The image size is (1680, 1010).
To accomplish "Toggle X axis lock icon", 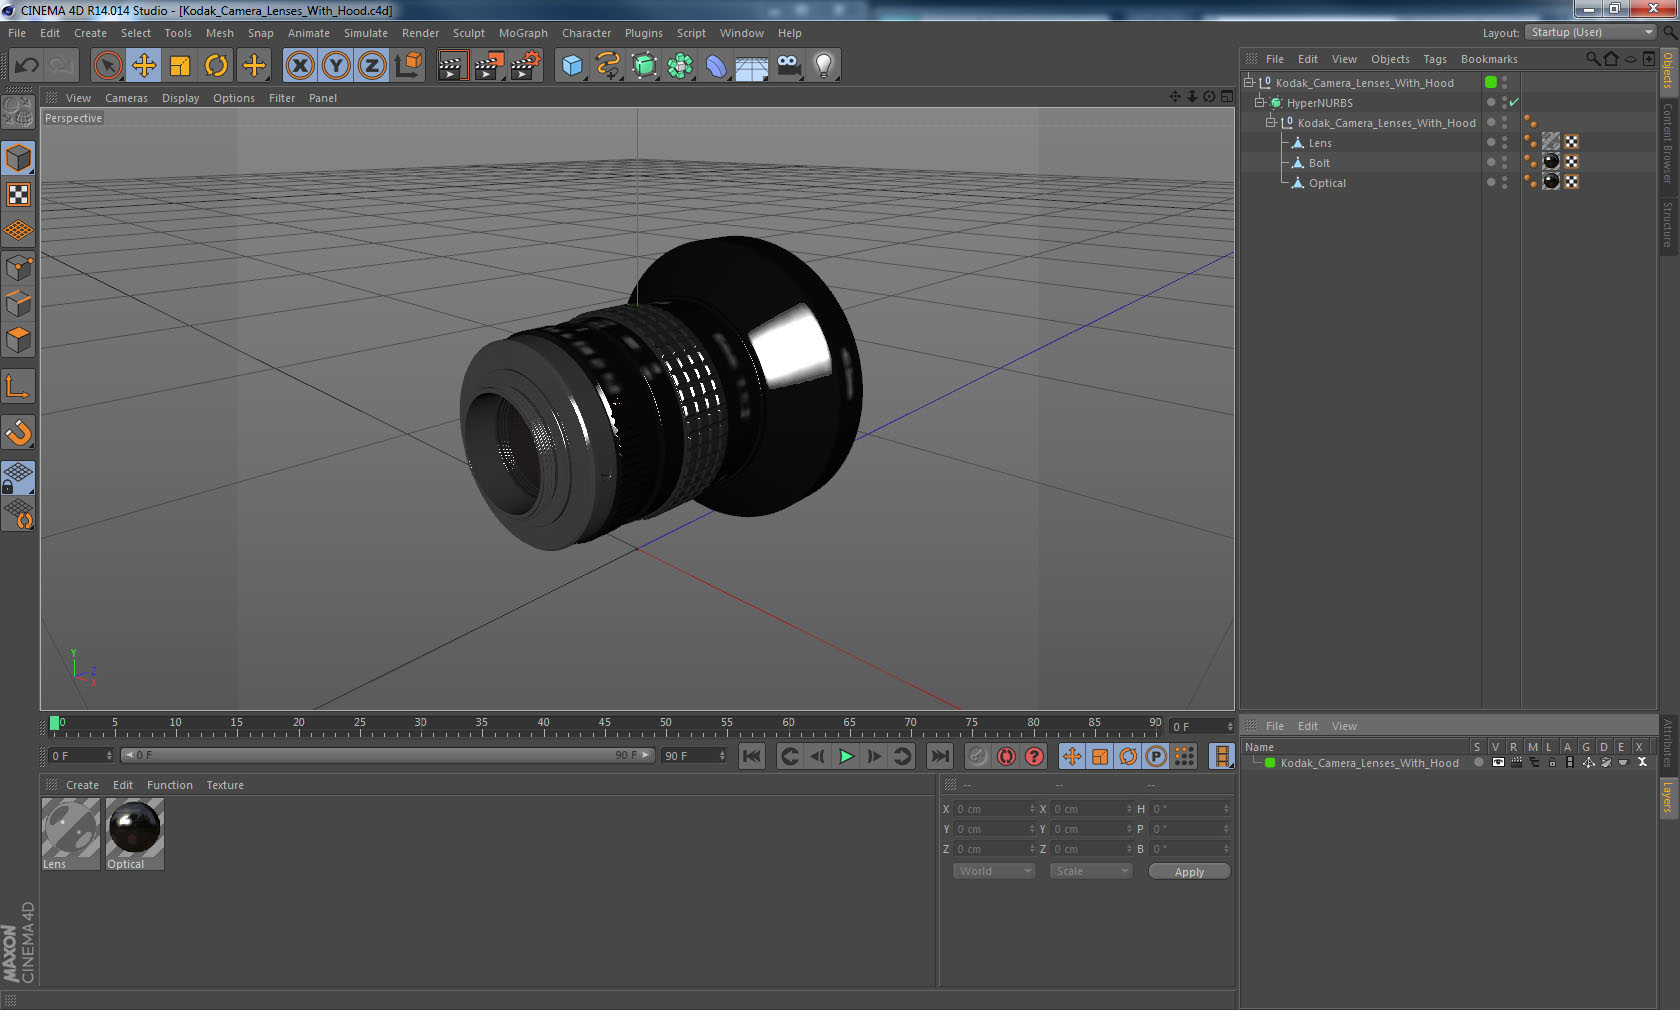I will (299, 66).
